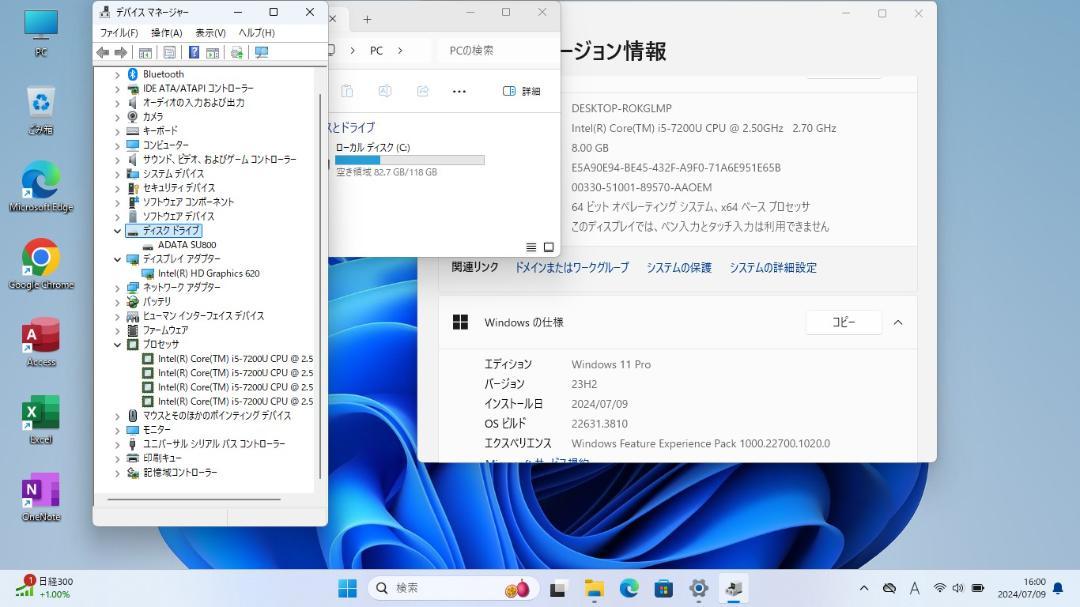This screenshot has height=607, width=1080.
Task: Open the PC desktop icon
Action: 41,32
